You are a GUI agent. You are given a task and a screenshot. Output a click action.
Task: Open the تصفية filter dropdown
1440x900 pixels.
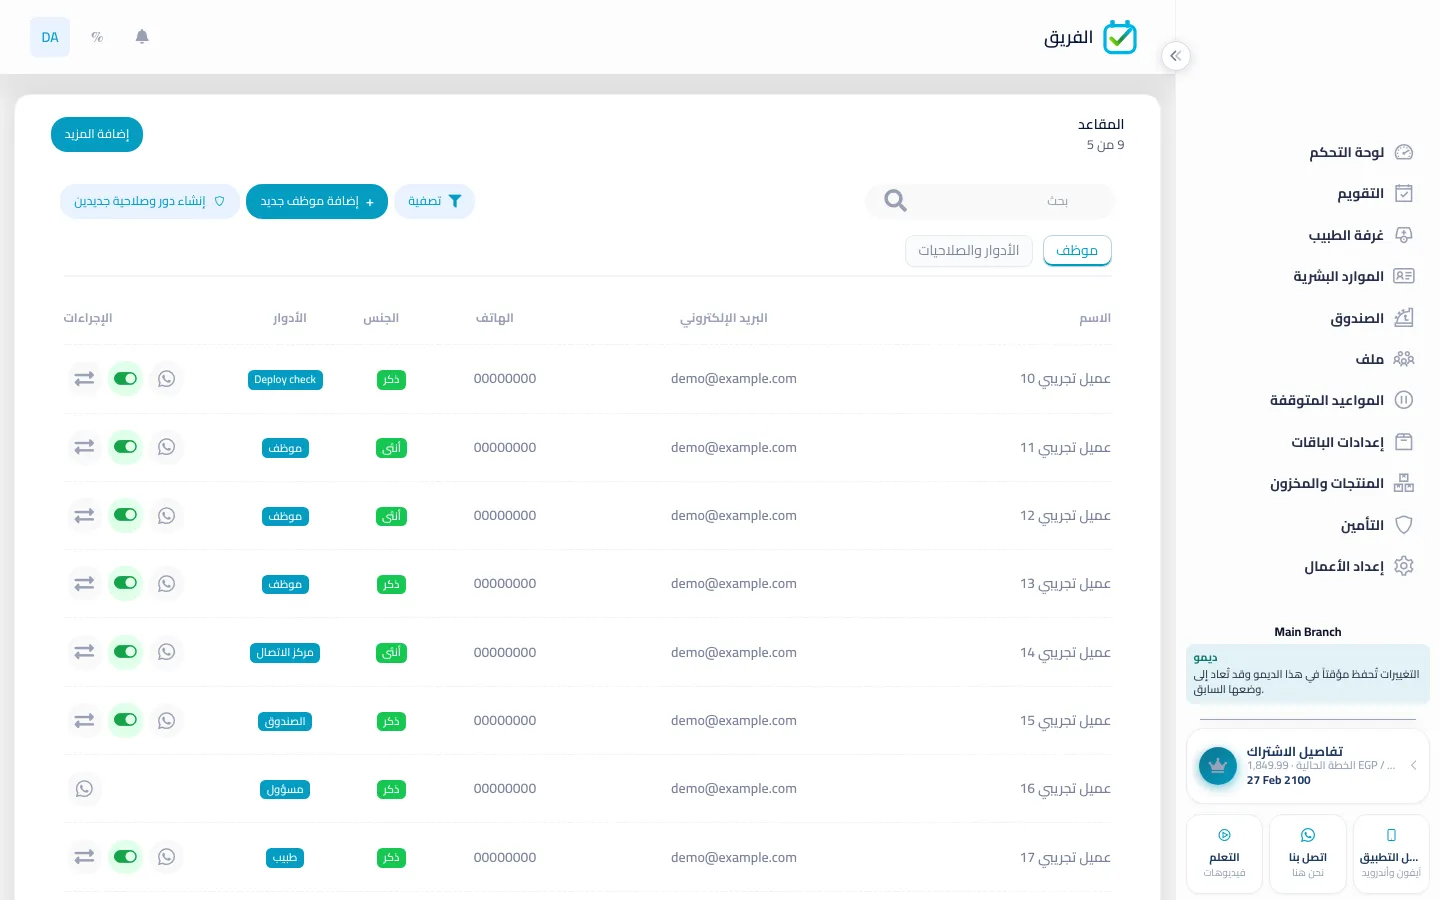[x=434, y=201]
